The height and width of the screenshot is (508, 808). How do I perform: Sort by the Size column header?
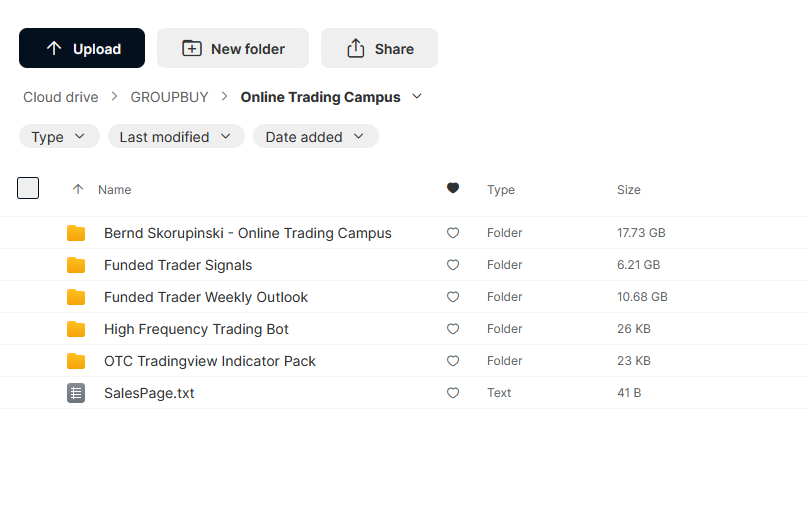click(629, 190)
